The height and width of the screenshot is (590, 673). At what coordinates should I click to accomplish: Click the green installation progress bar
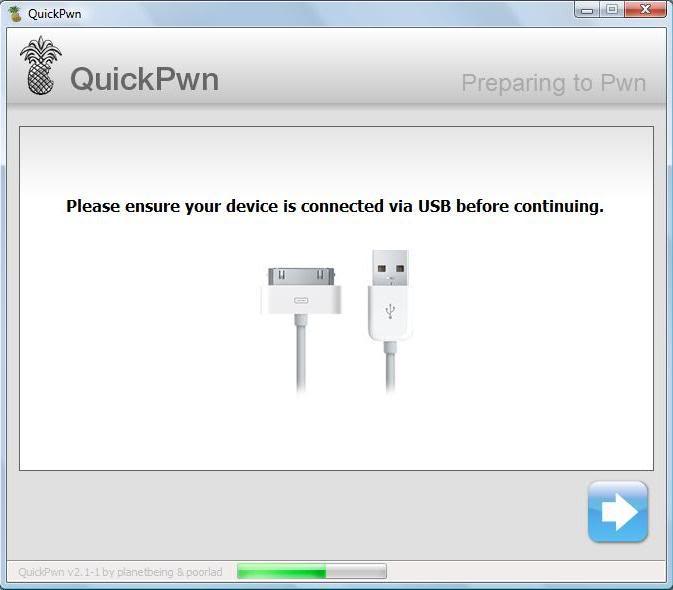(x=312, y=572)
